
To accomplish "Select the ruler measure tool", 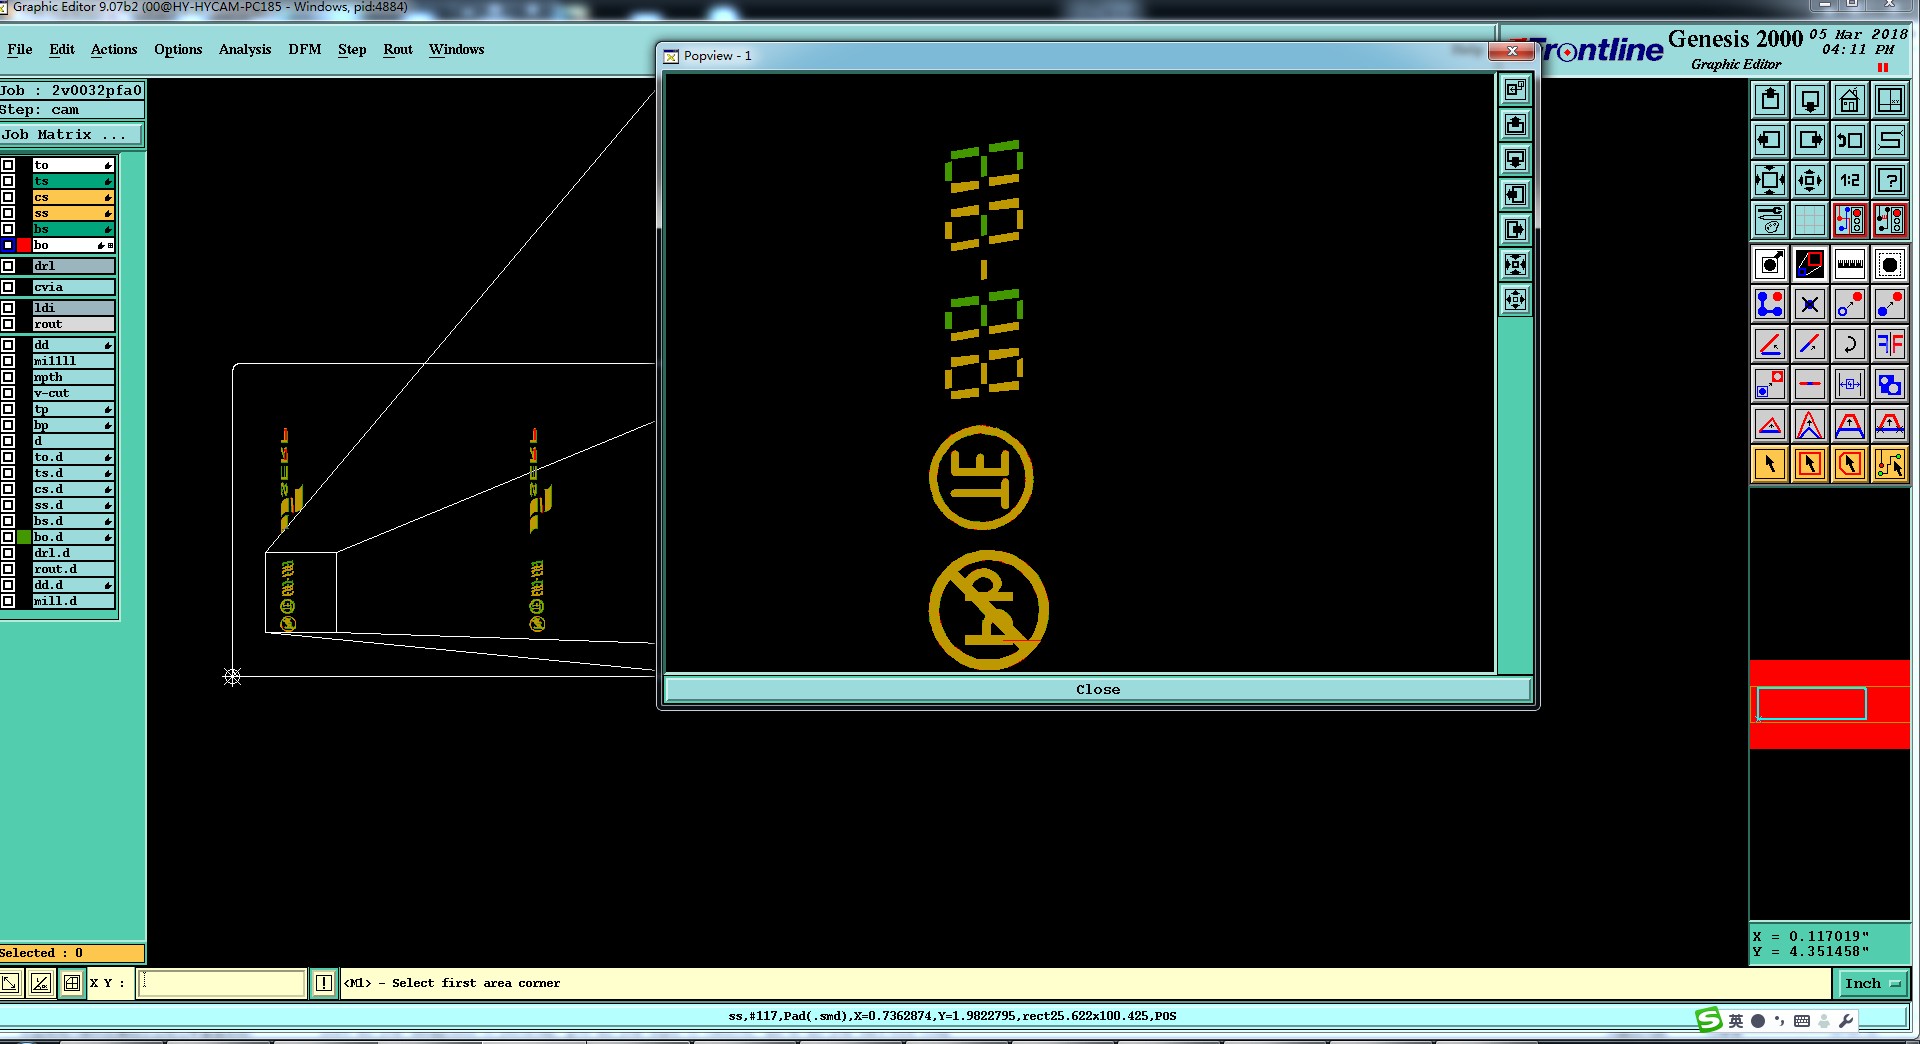I will pyautogui.click(x=1850, y=265).
